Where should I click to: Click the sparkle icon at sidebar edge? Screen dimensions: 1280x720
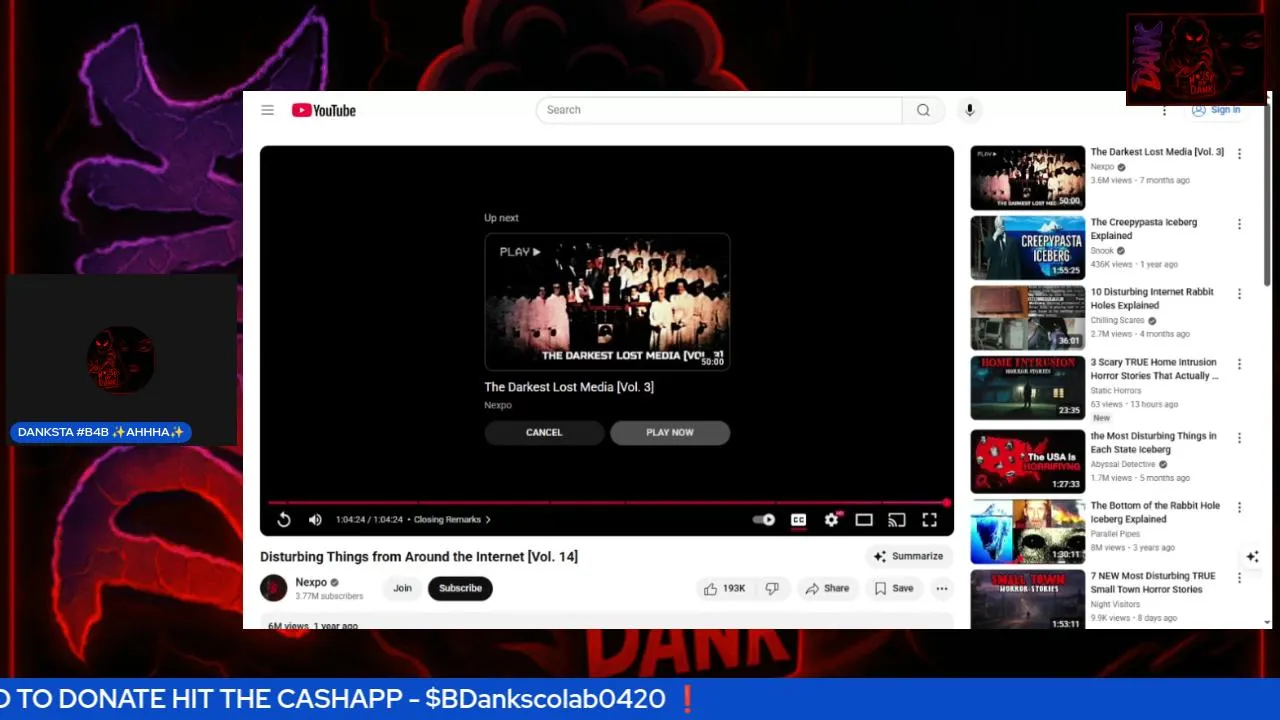1252,556
